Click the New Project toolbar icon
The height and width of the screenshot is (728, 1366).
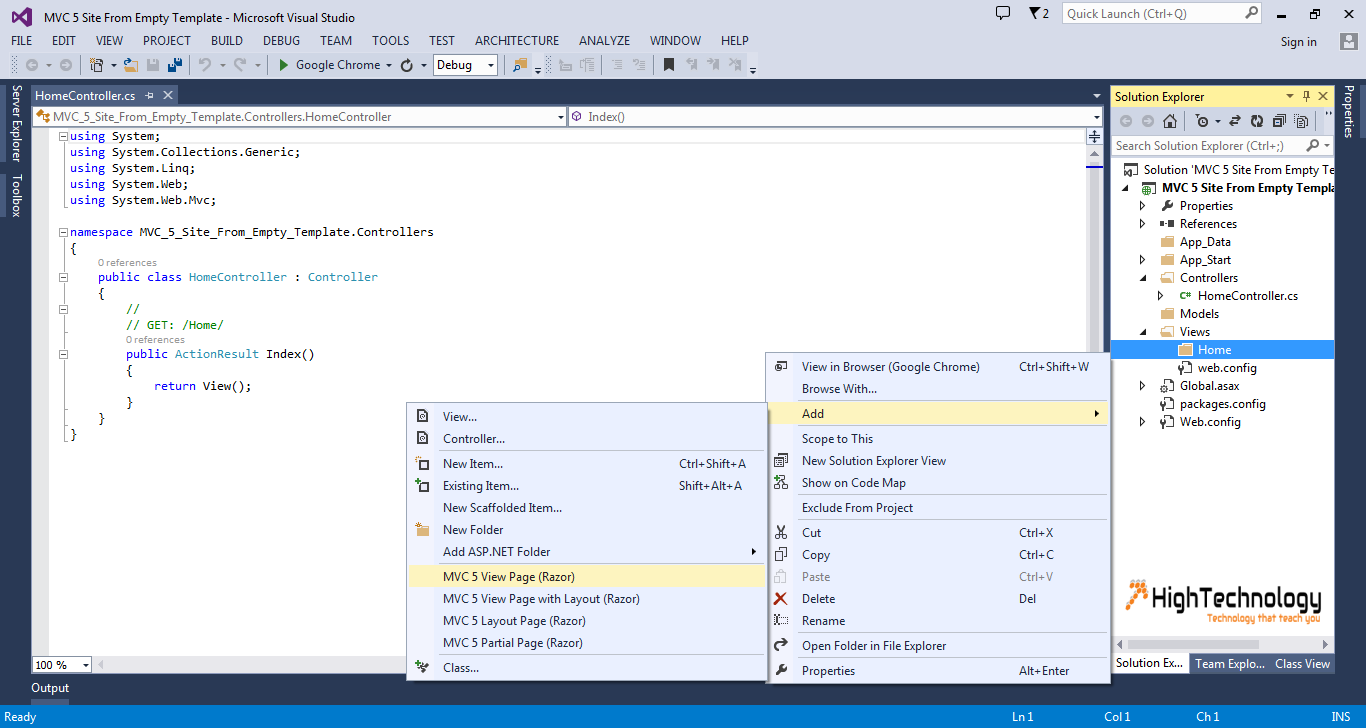pos(96,65)
